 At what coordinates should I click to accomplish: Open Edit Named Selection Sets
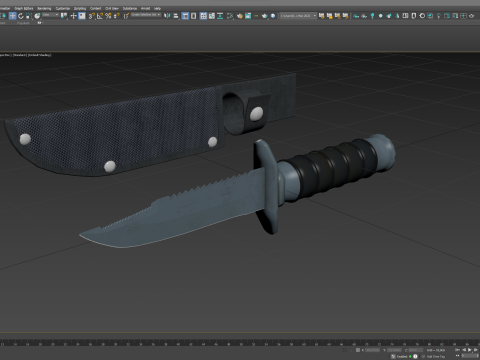(126, 16)
